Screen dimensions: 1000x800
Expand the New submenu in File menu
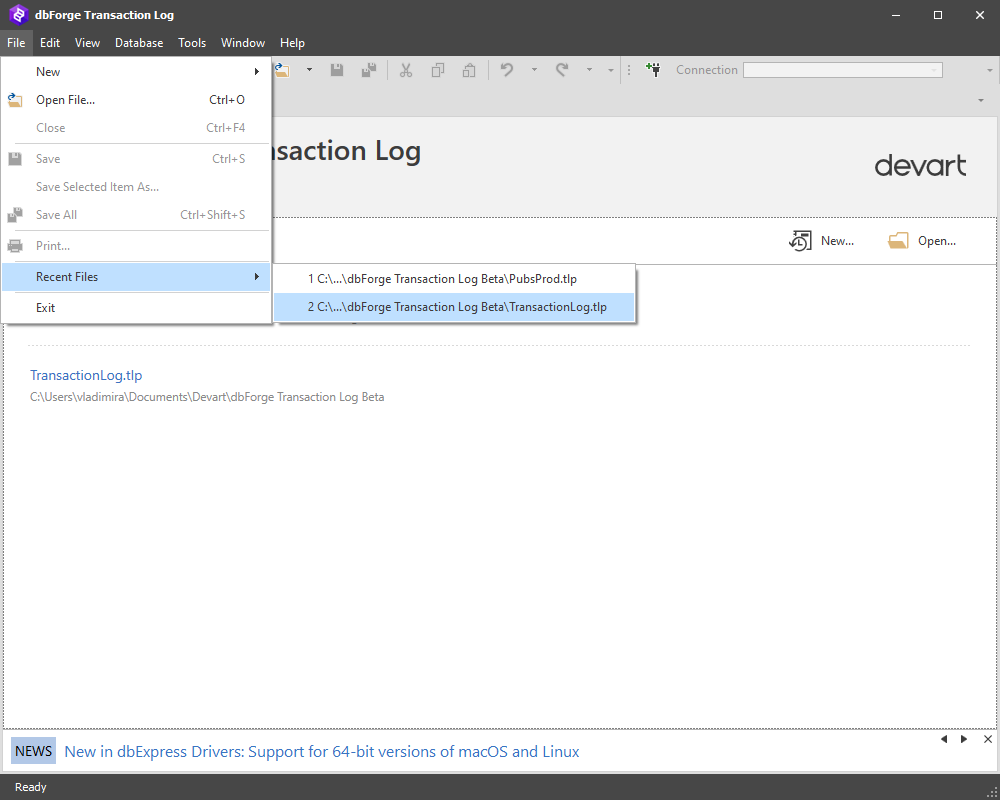tap(136, 71)
